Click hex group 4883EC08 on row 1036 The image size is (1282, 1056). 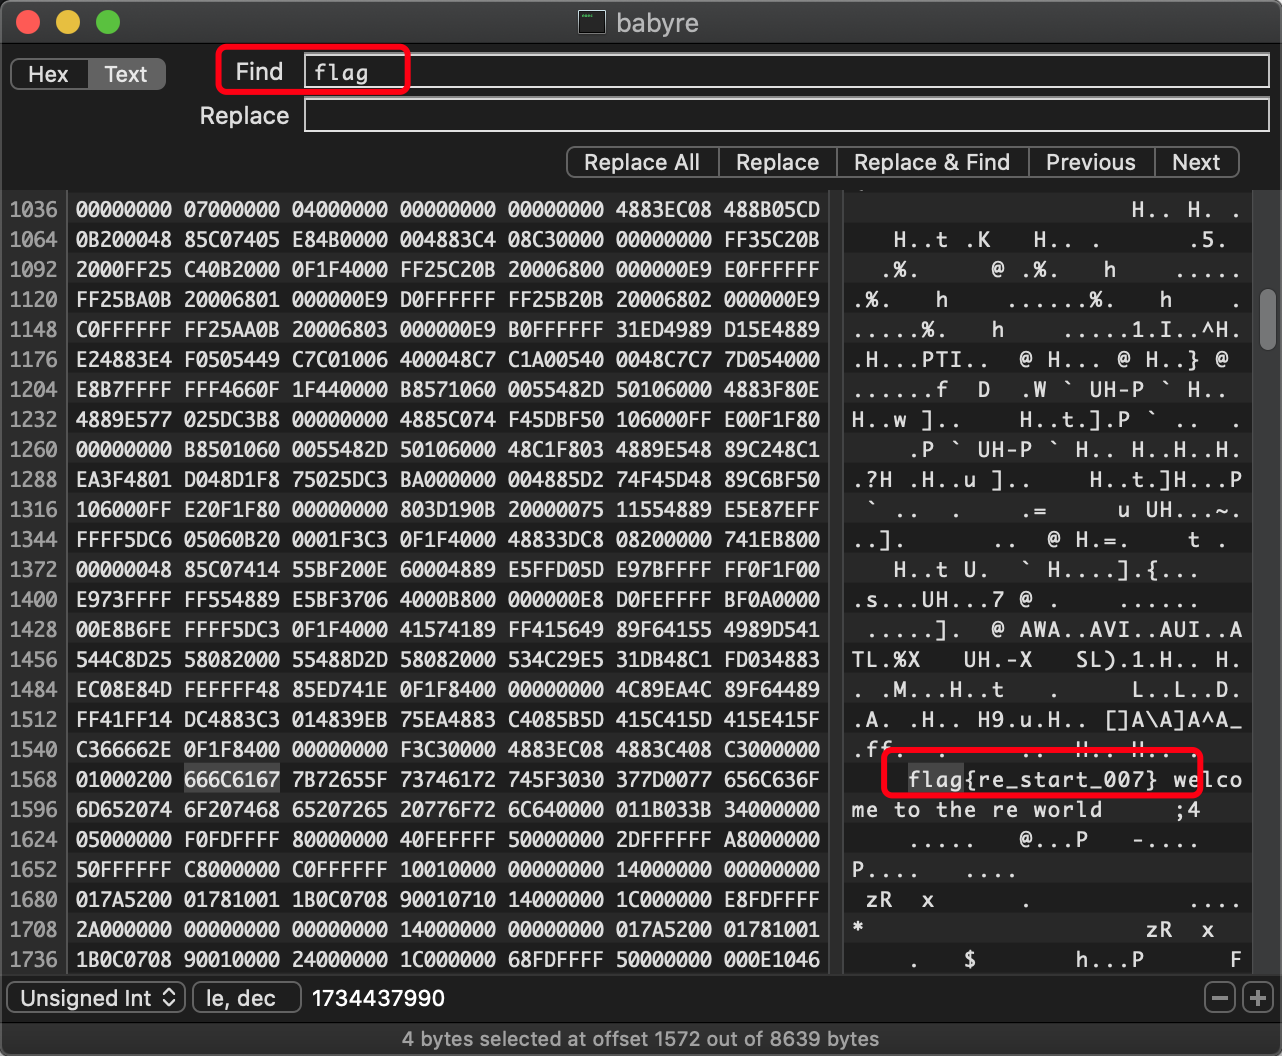coord(664,209)
